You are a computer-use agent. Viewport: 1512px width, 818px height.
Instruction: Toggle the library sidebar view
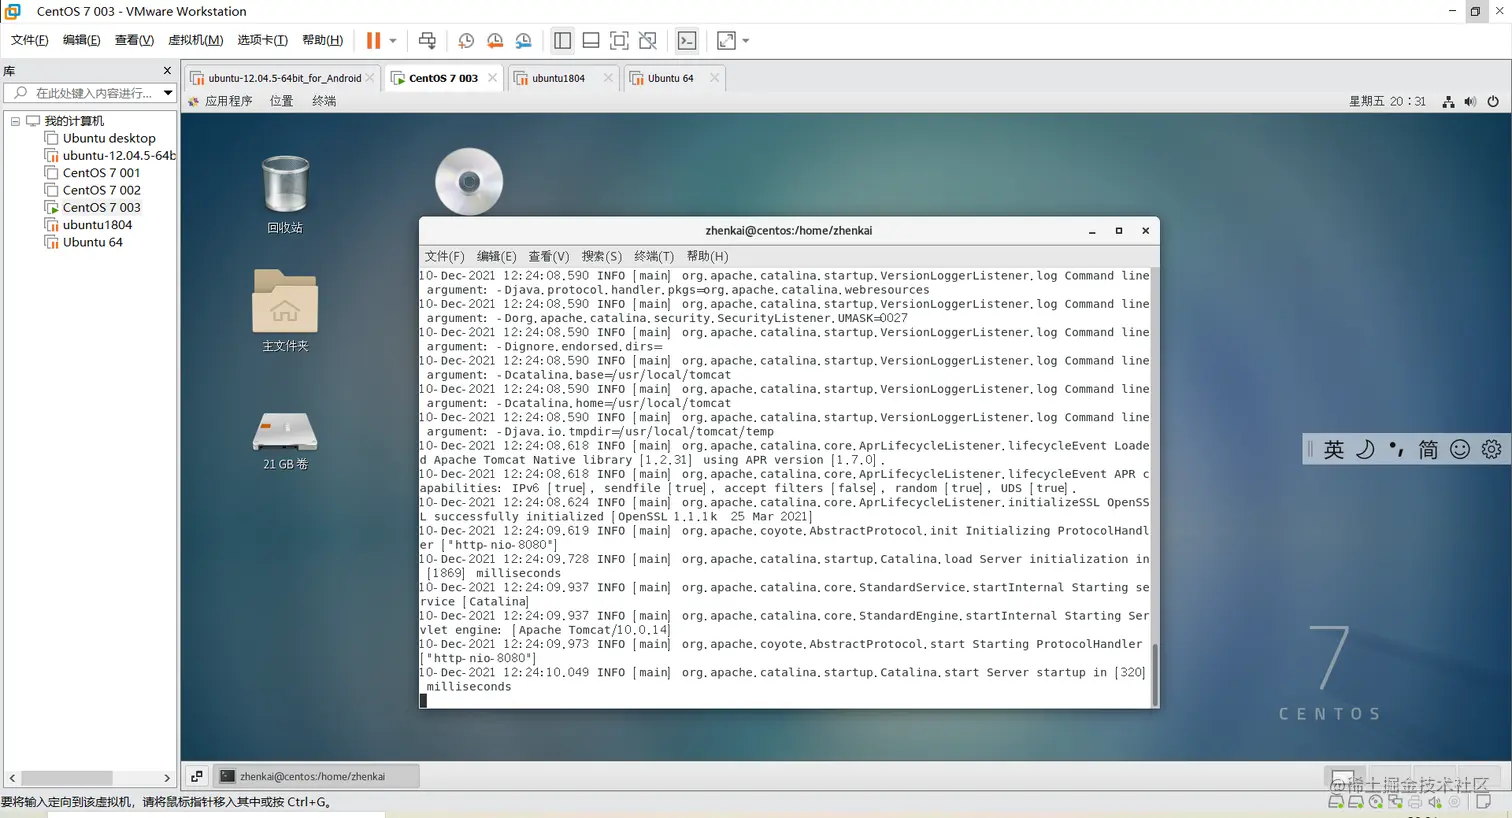tap(562, 41)
